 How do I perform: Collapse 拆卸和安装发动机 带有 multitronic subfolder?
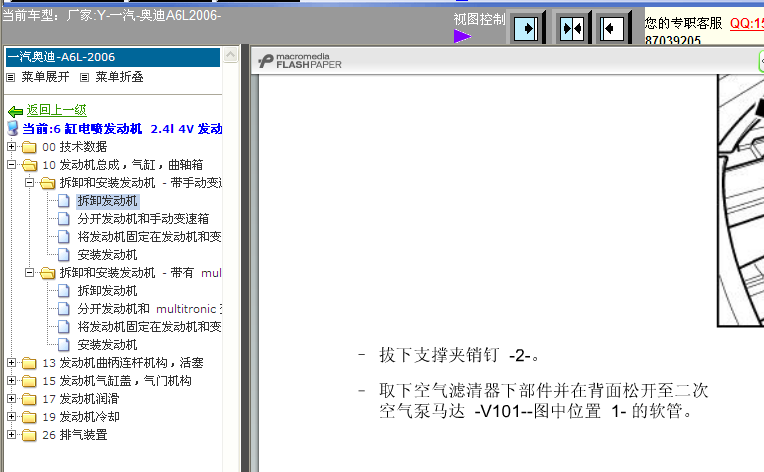click(29, 273)
